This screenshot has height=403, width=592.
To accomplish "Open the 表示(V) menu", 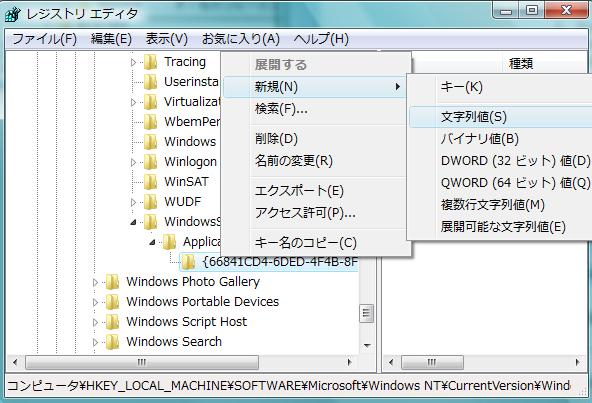I will (x=166, y=39).
